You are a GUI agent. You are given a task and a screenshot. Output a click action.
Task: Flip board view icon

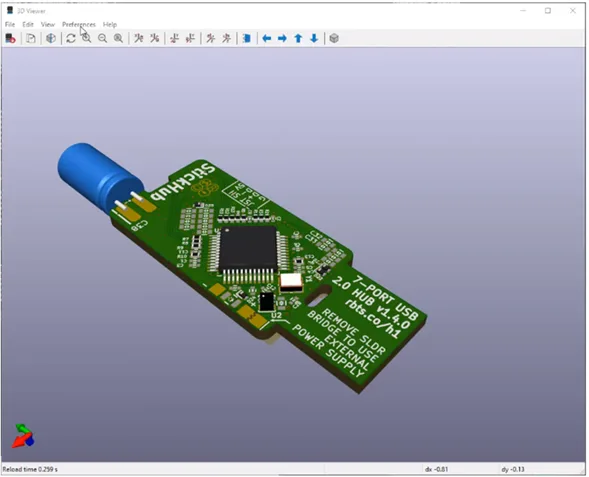click(246, 38)
